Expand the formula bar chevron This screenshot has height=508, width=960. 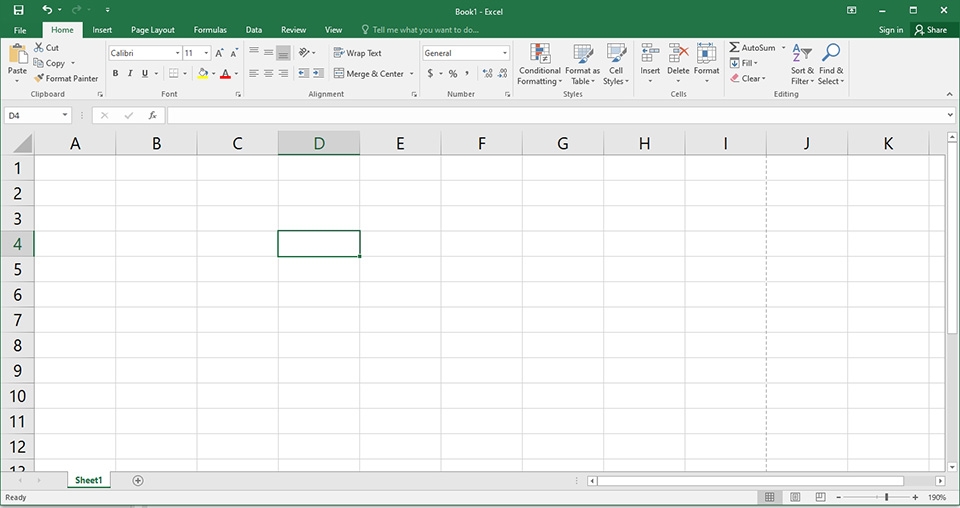(x=950, y=115)
